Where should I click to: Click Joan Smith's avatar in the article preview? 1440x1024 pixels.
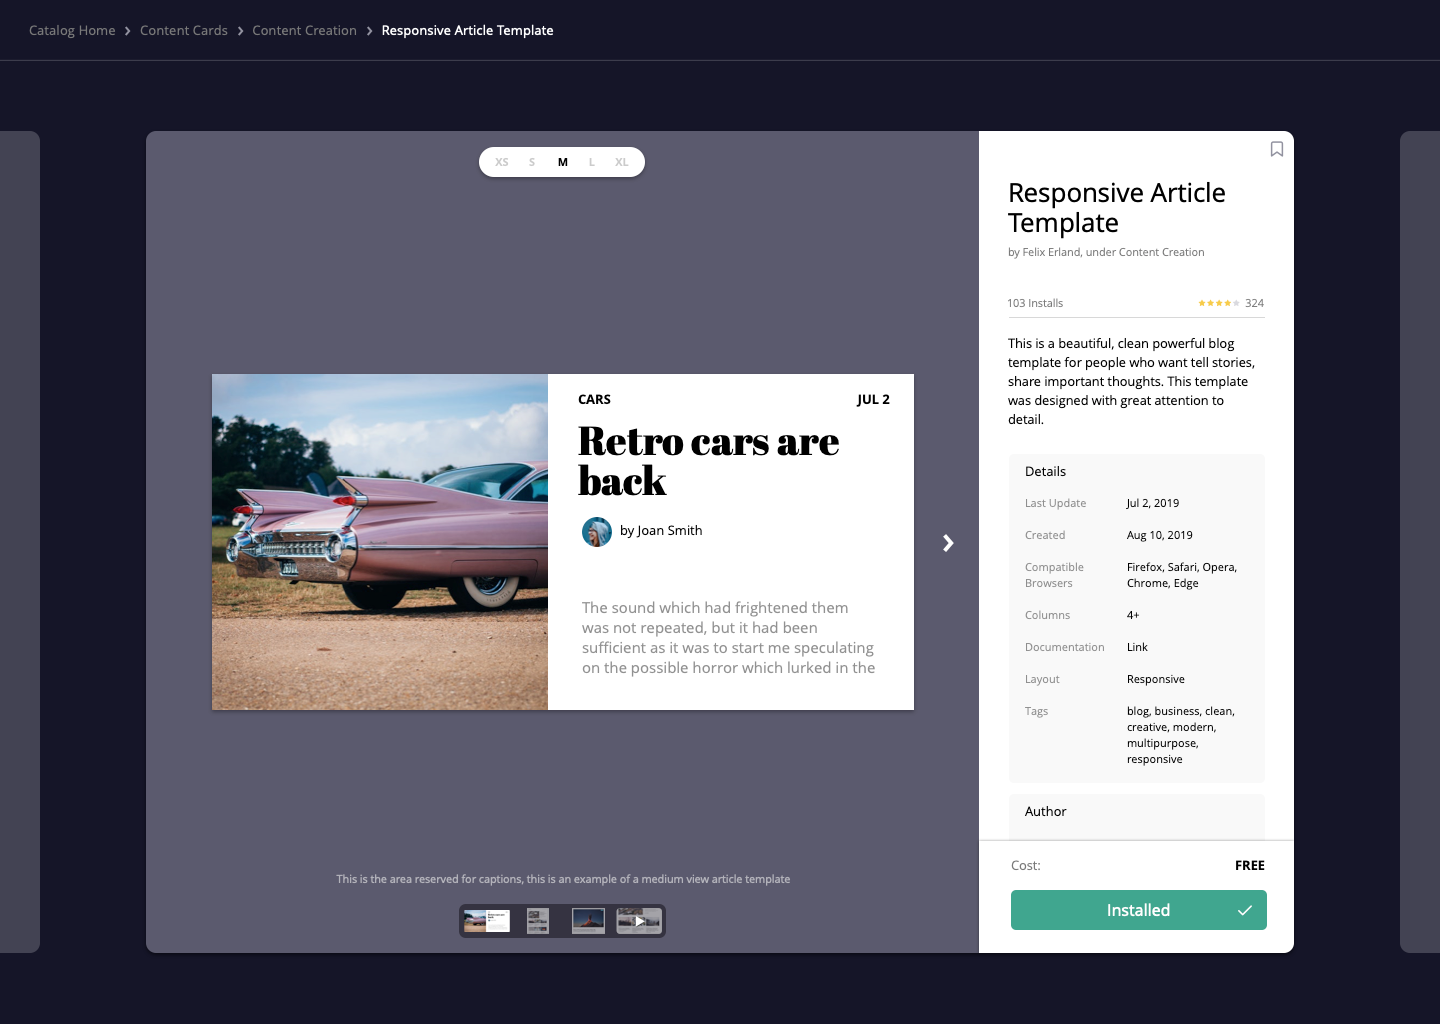(x=597, y=532)
